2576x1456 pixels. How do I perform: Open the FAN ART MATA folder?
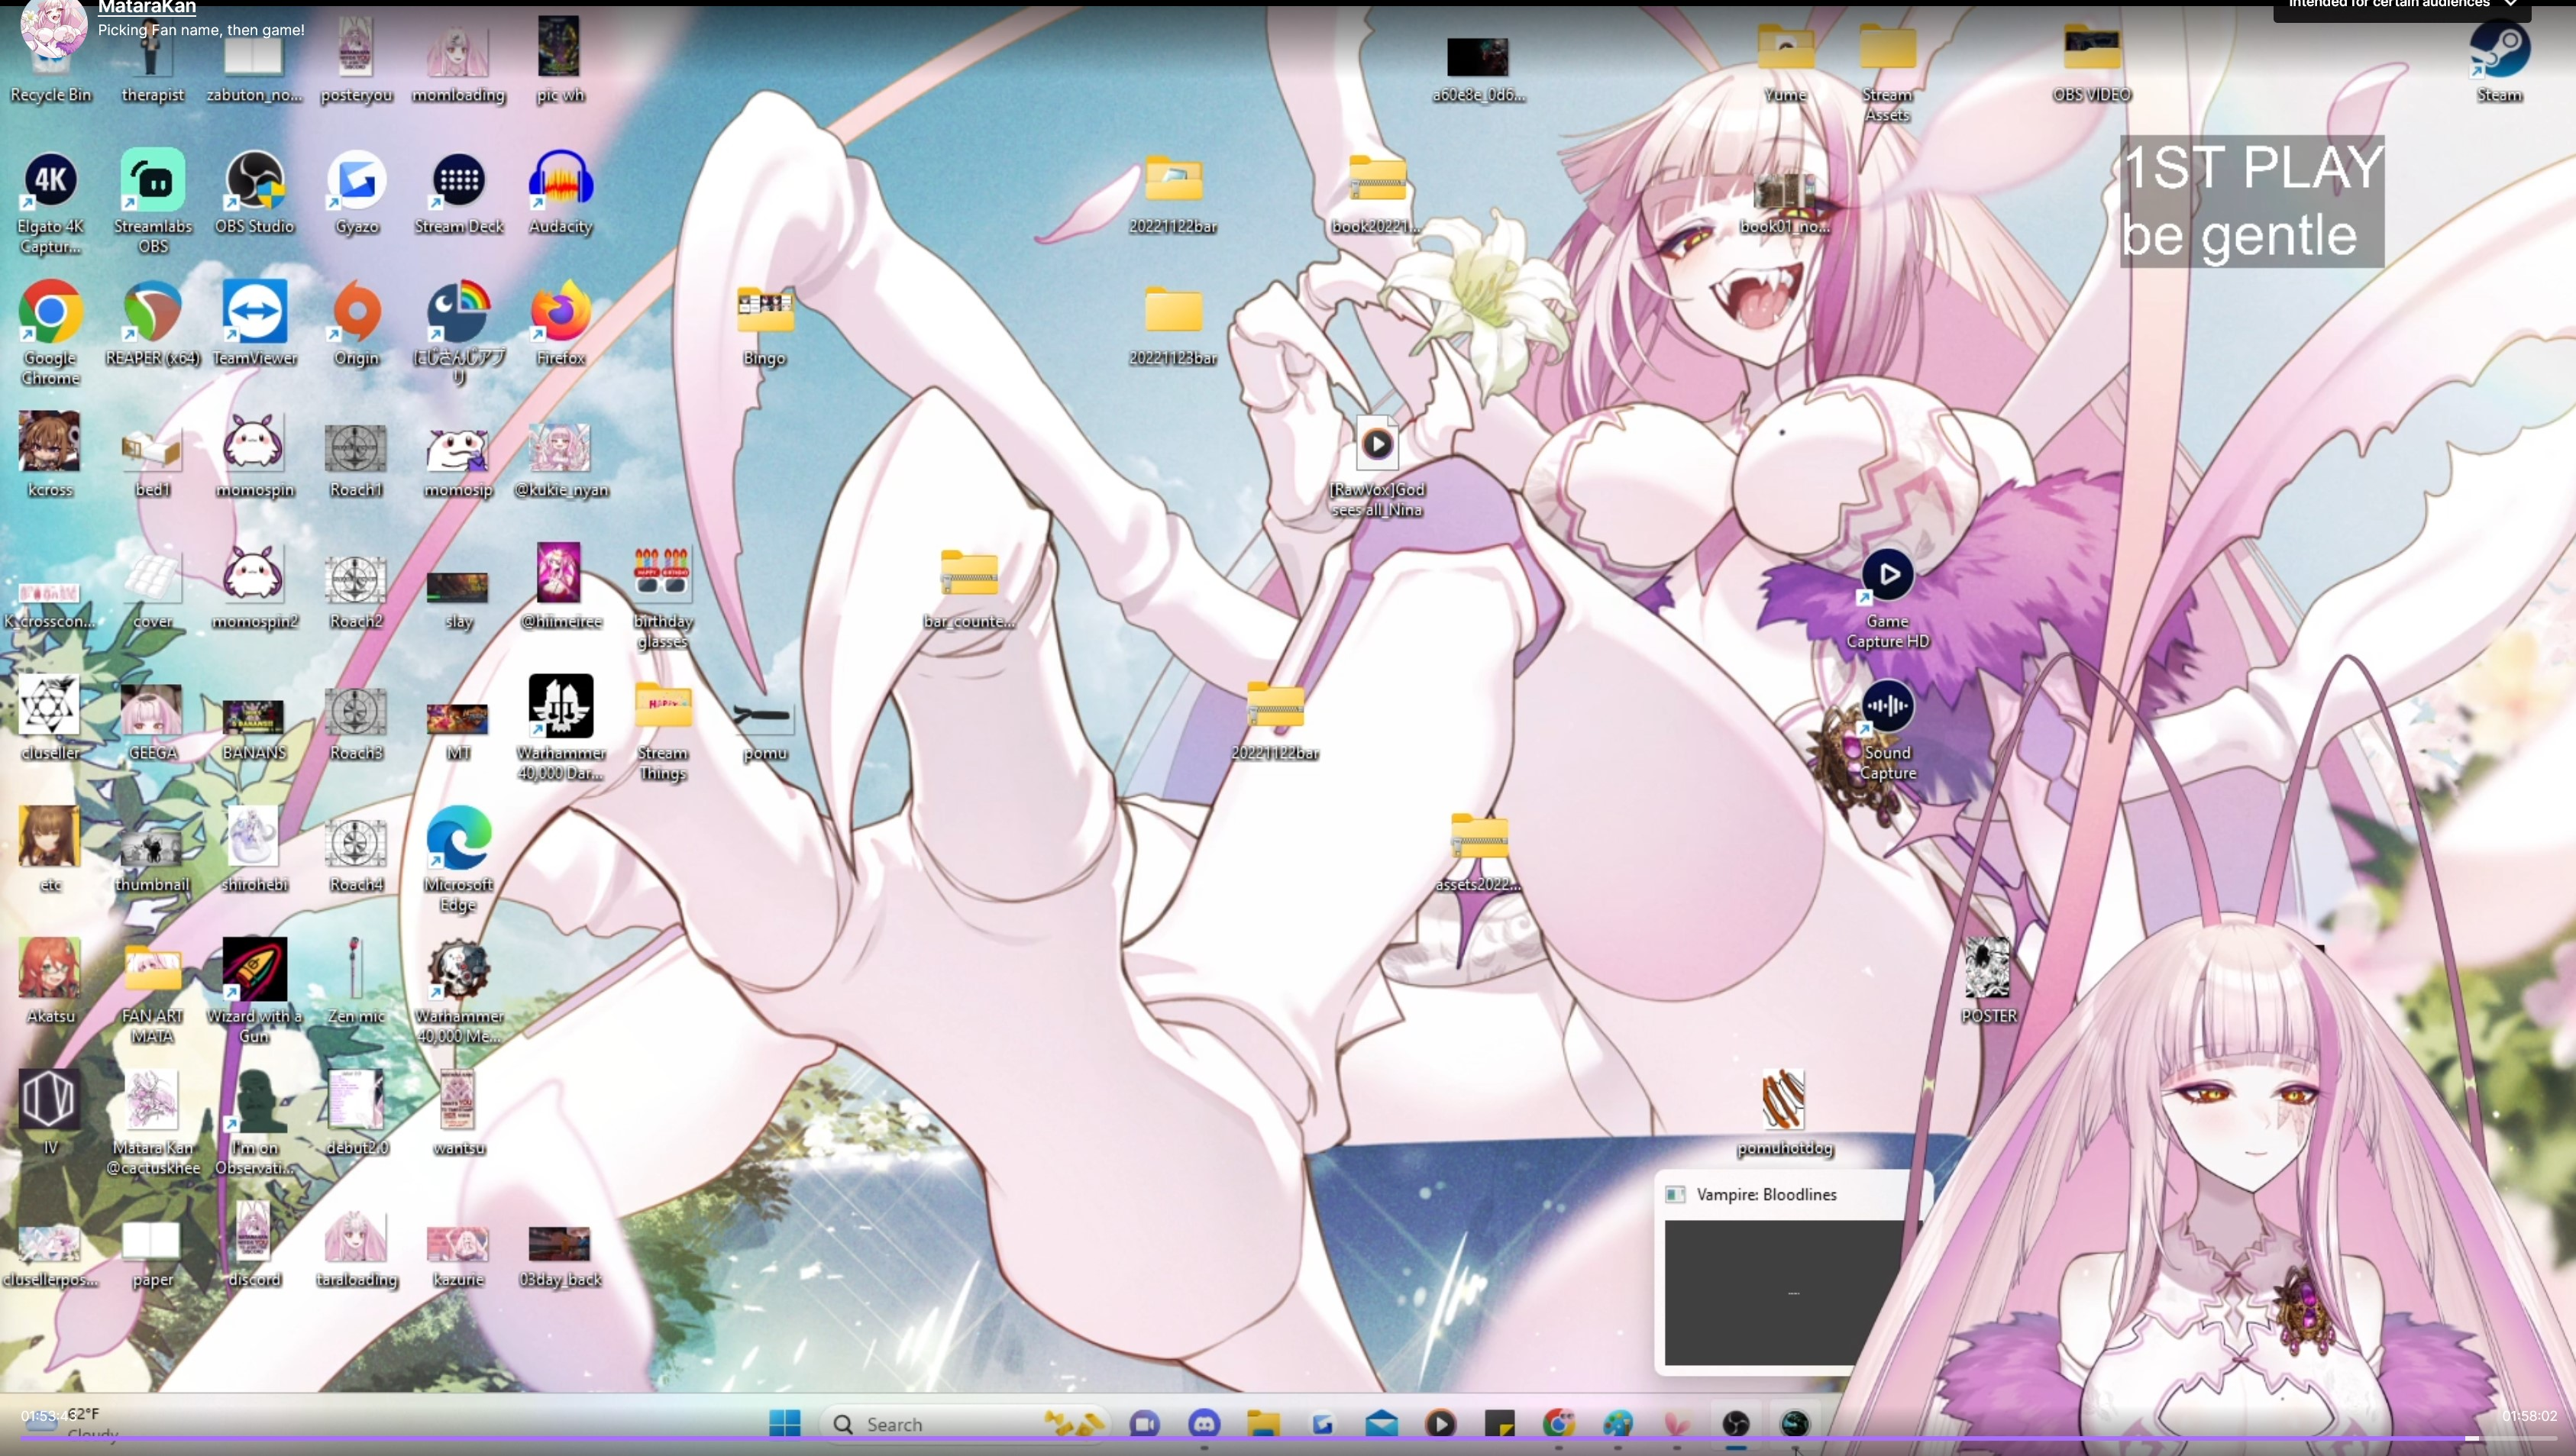point(152,992)
